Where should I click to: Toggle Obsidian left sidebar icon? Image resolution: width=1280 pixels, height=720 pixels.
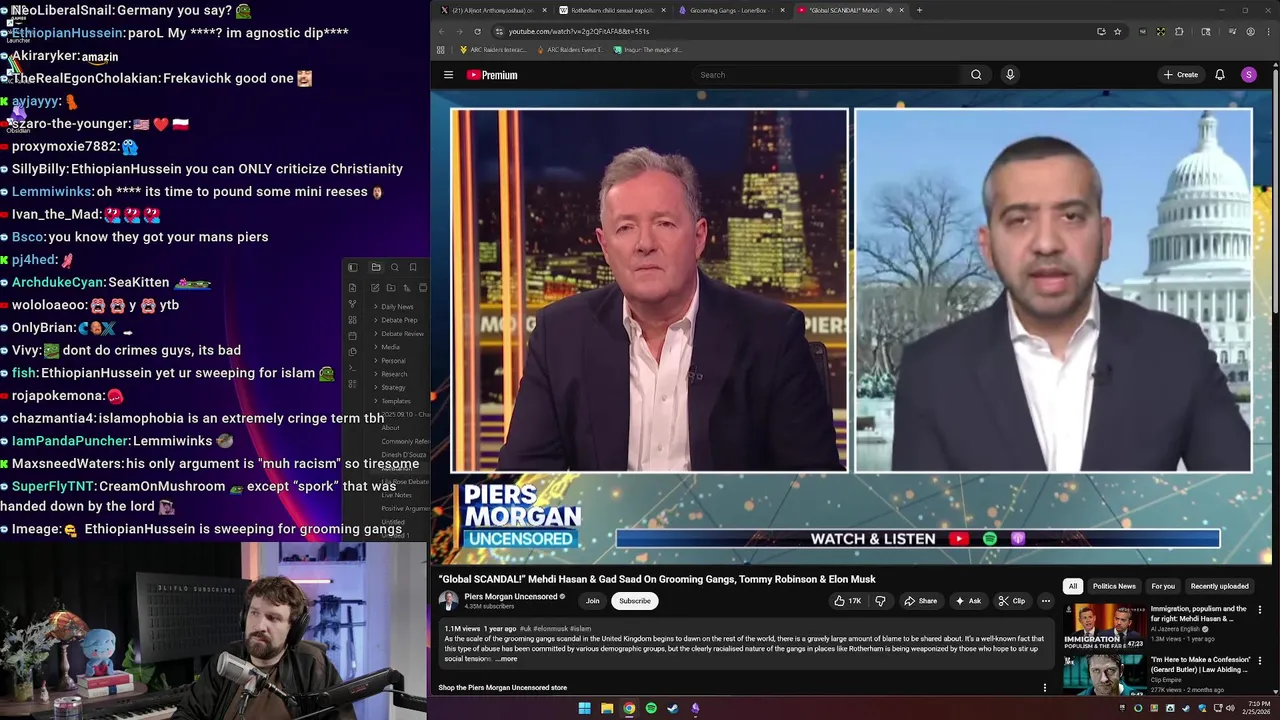352,267
